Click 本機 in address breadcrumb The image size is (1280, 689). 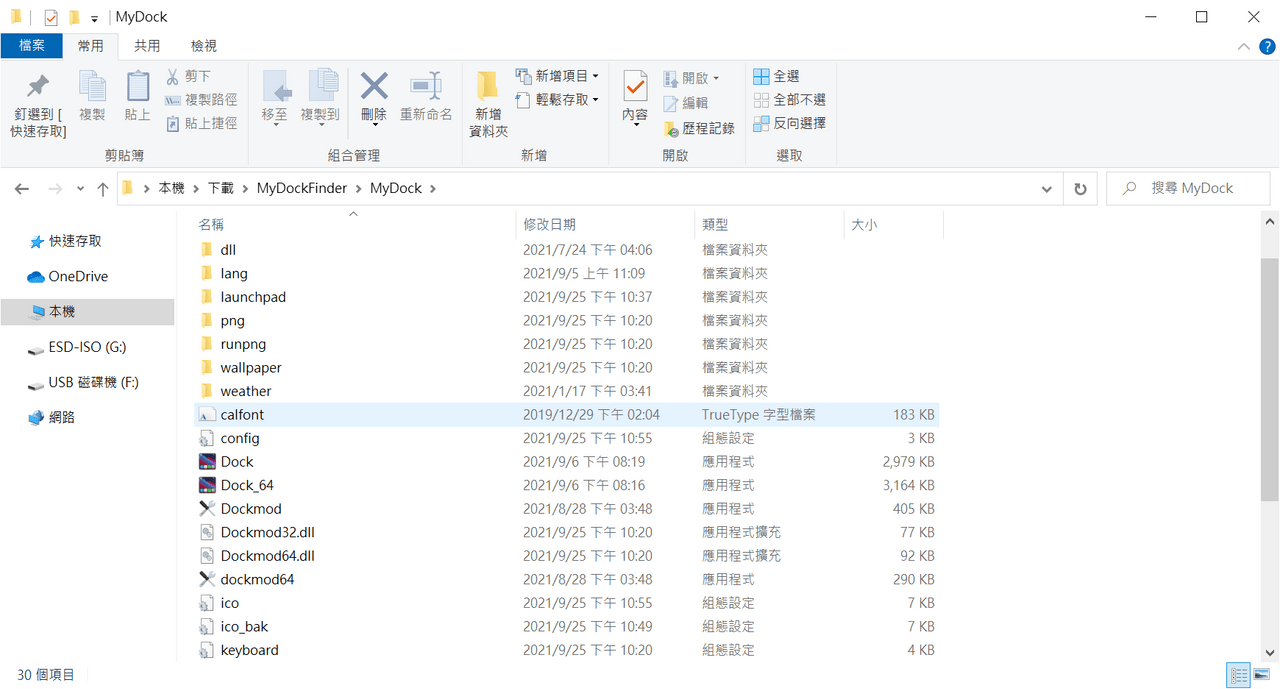(x=172, y=188)
